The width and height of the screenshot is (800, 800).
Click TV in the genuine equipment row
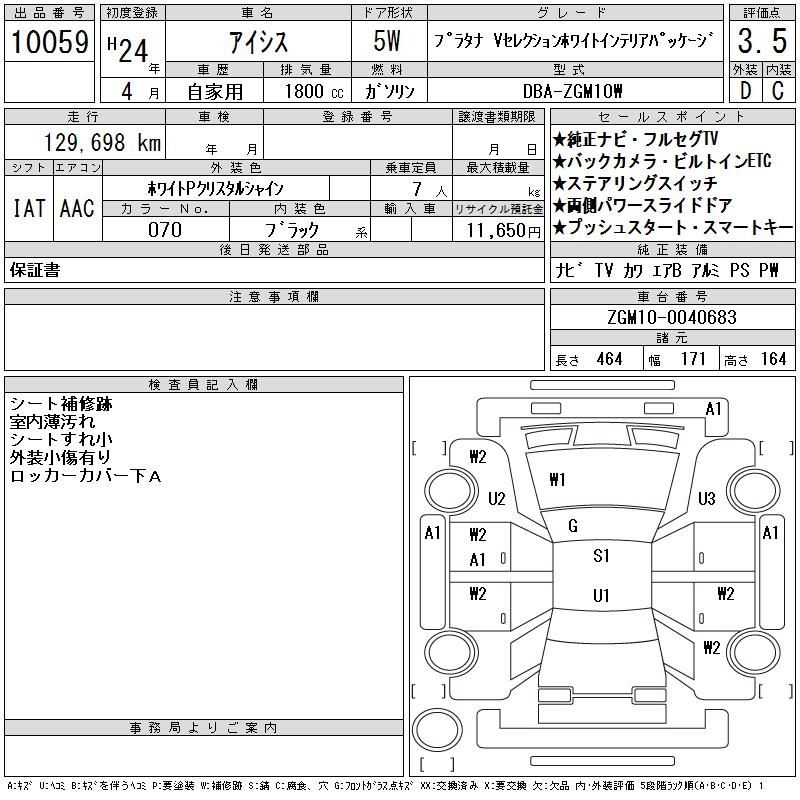pos(604,270)
